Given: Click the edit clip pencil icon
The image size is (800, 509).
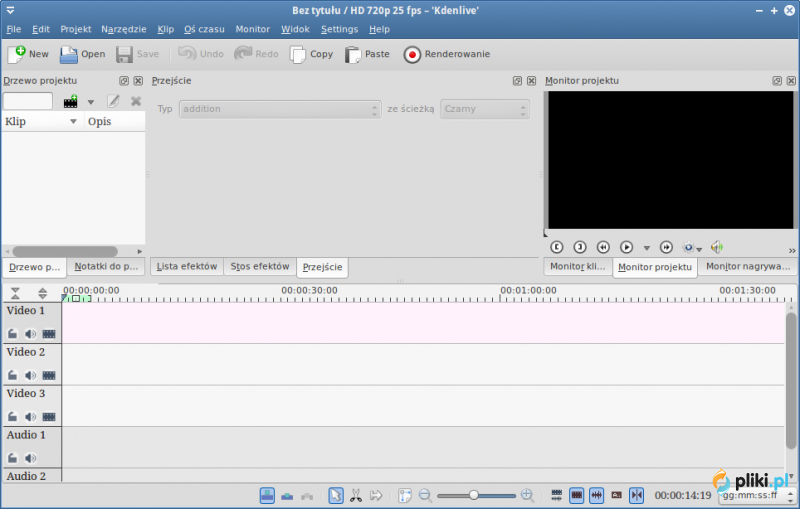Looking at the screenshot, I should (113, 101).
